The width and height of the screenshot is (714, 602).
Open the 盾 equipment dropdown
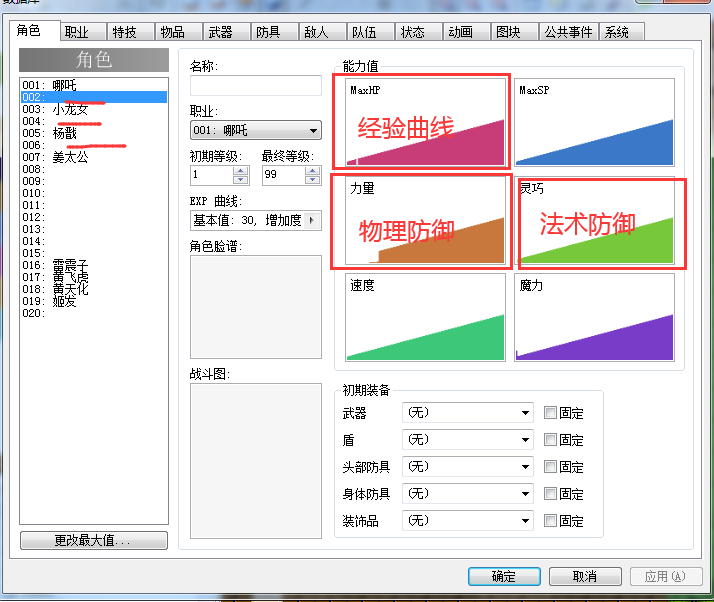coord(468,440)
